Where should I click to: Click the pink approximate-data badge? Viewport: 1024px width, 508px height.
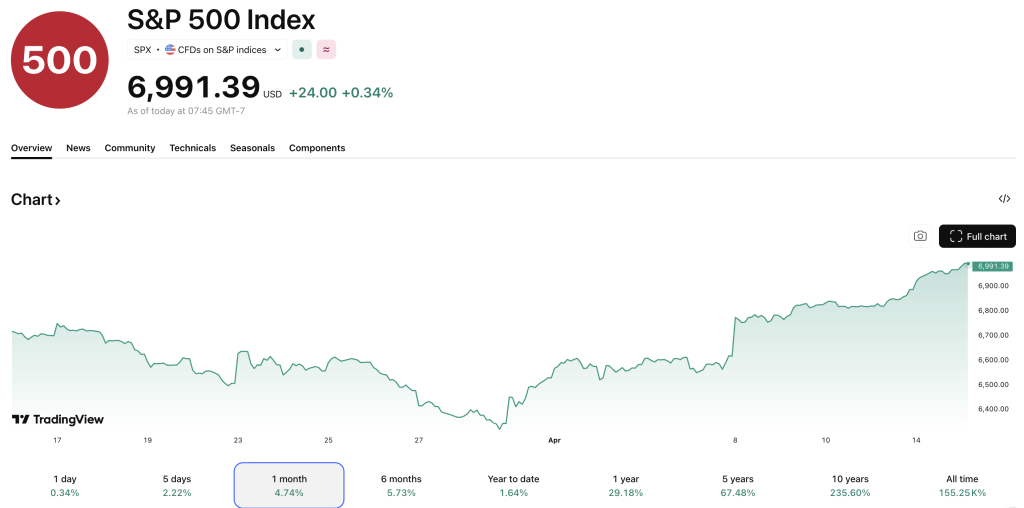326,49
